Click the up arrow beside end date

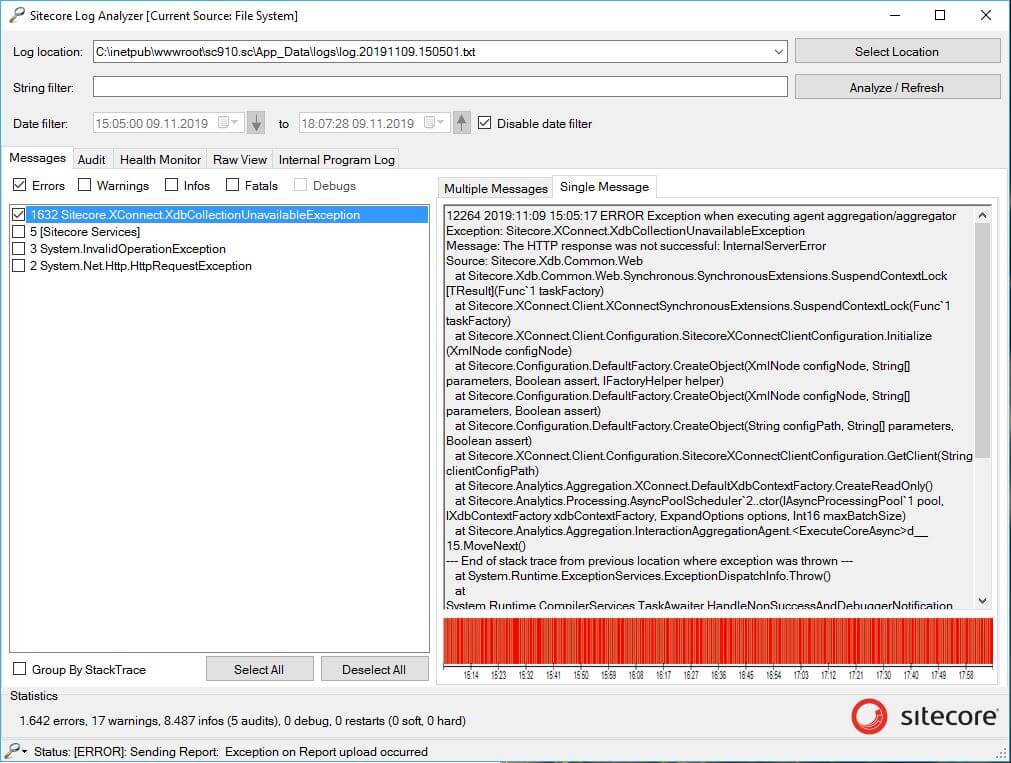click(461, 123)
